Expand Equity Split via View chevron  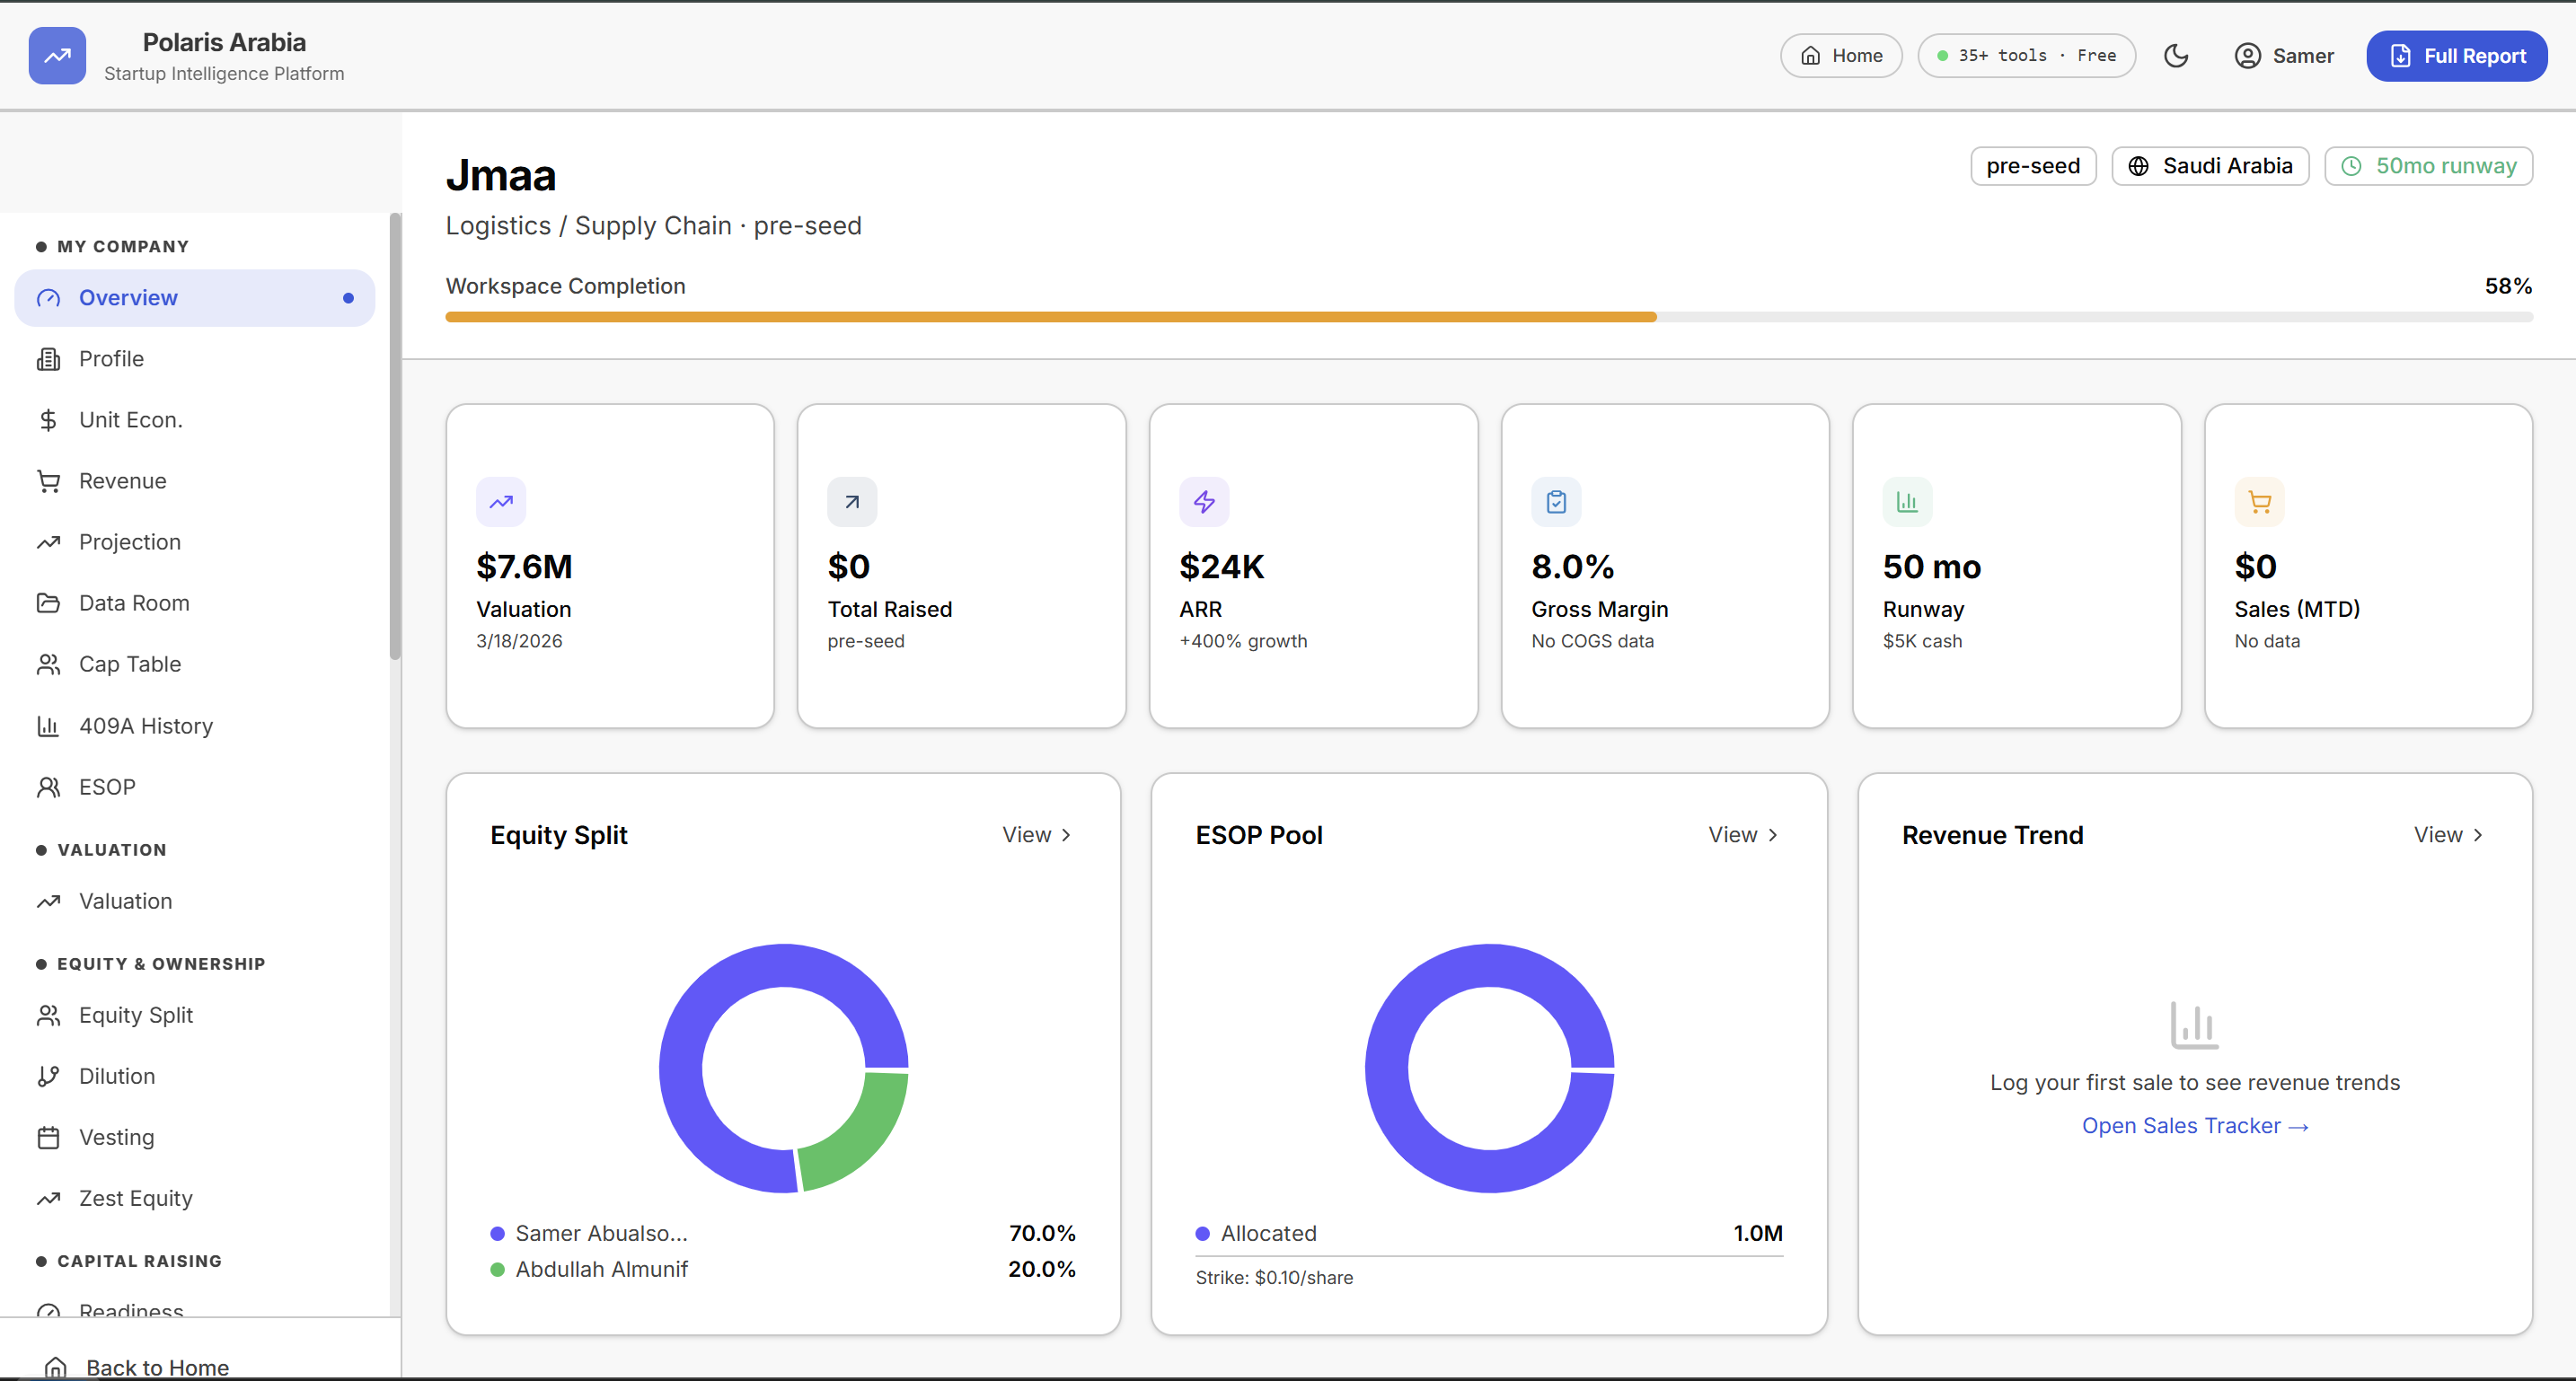[x=1066, y=835]
